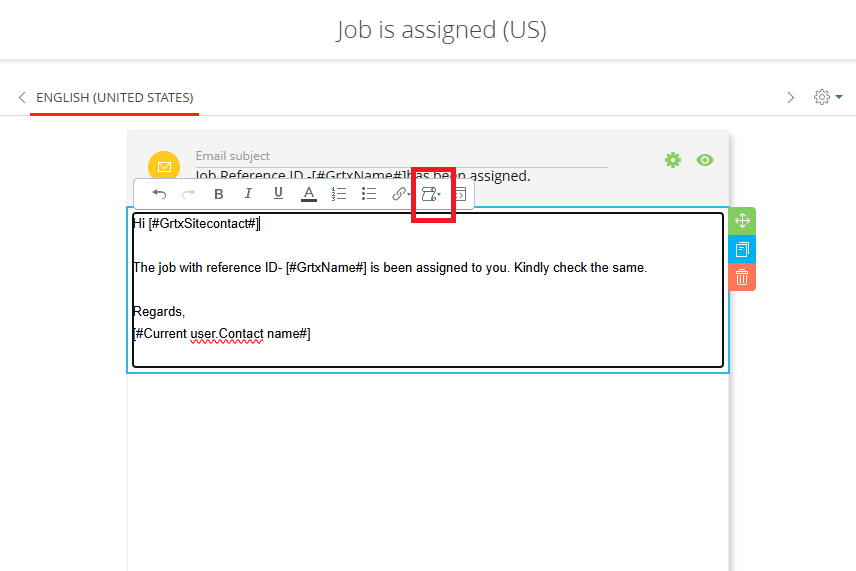
Task: Toggle bold formatting
Action: click(x=219, y=194)
